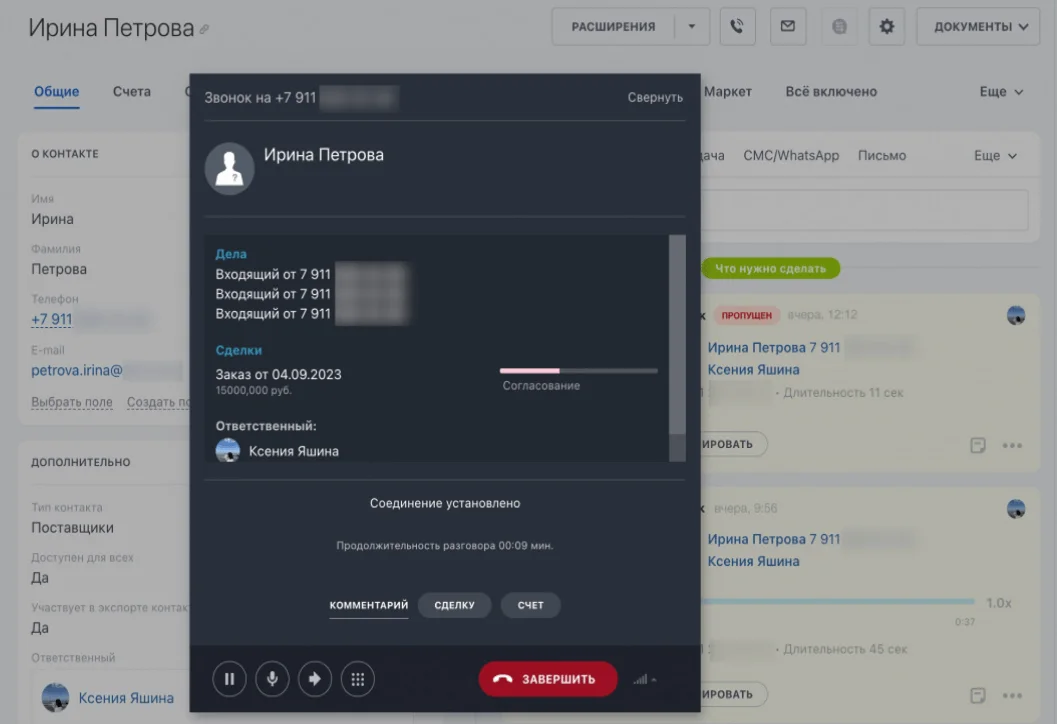Click the Ирина name field value
This screenshot has height=724, width=1057.
coord(53,219)
